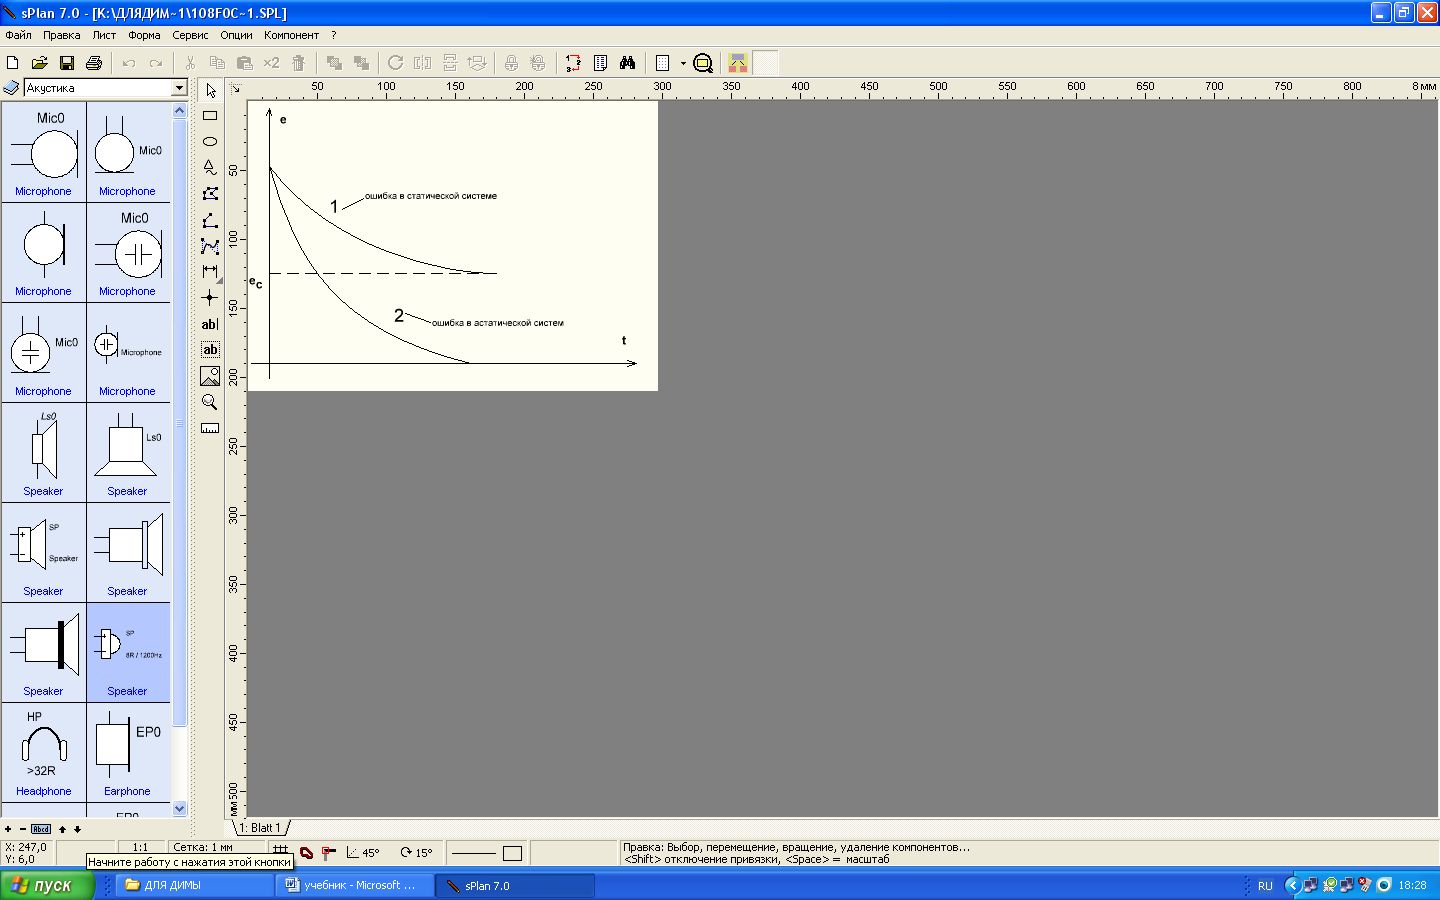Open the Акустика library dropdown

179,88
